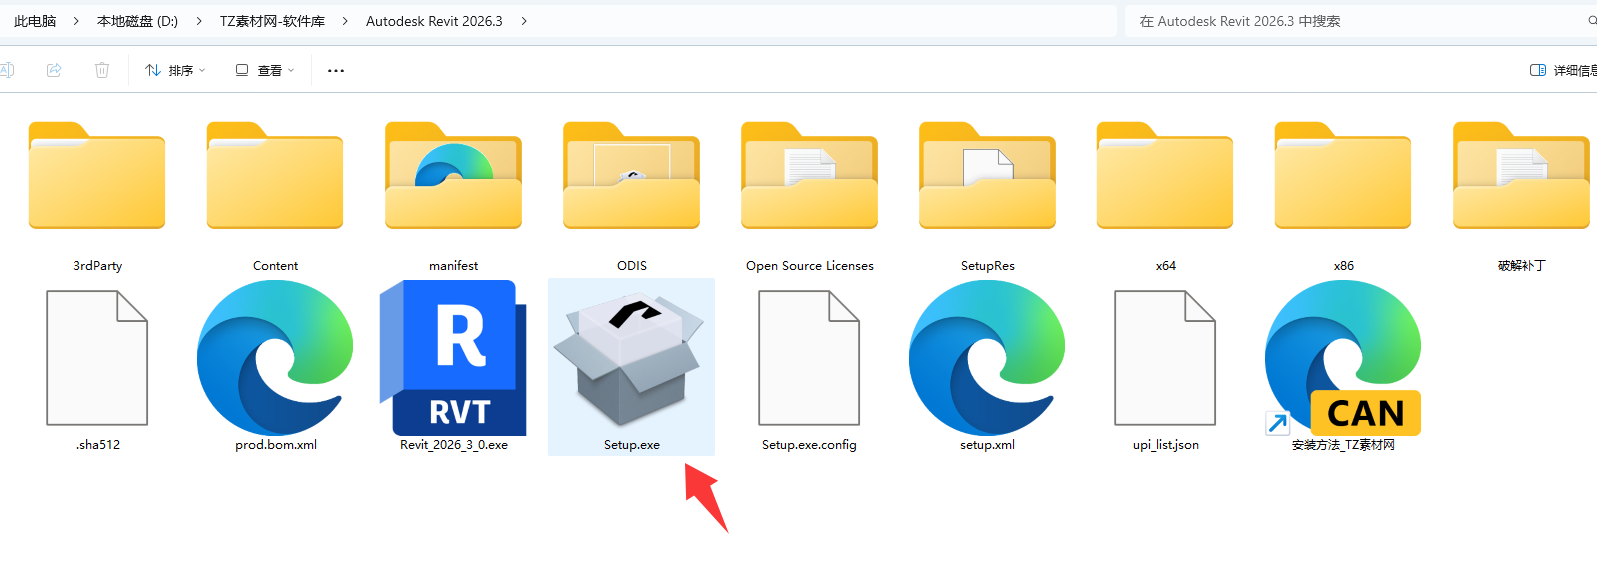Select the Setup.exe.config file icon
Viewport: 1597px width, 583px height.
tap(809, 358)
